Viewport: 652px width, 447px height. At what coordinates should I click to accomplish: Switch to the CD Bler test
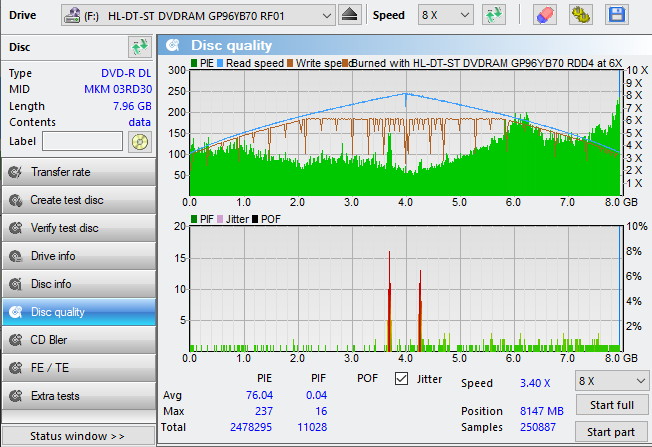(x=78, y=340)
